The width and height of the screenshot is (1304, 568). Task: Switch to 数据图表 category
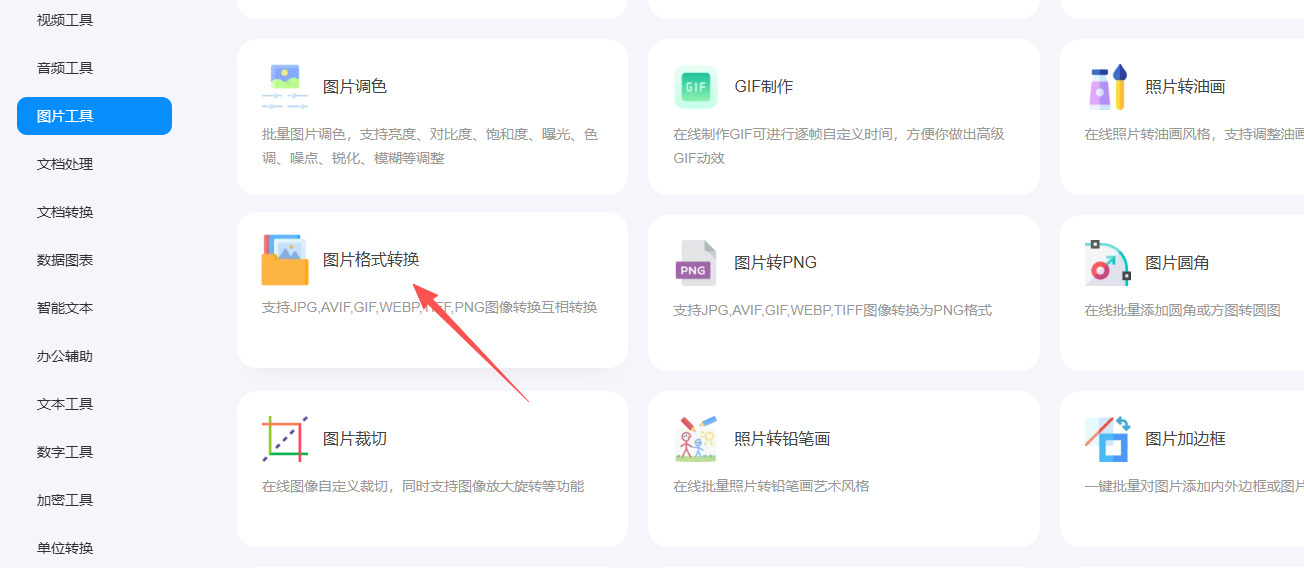(65, 260)
